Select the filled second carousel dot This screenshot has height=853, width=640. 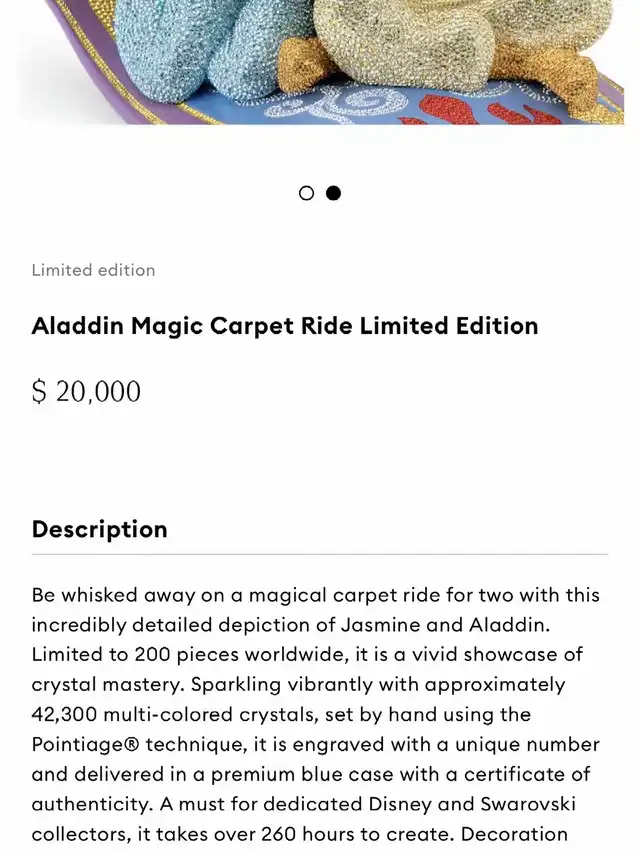coord(334,193)
